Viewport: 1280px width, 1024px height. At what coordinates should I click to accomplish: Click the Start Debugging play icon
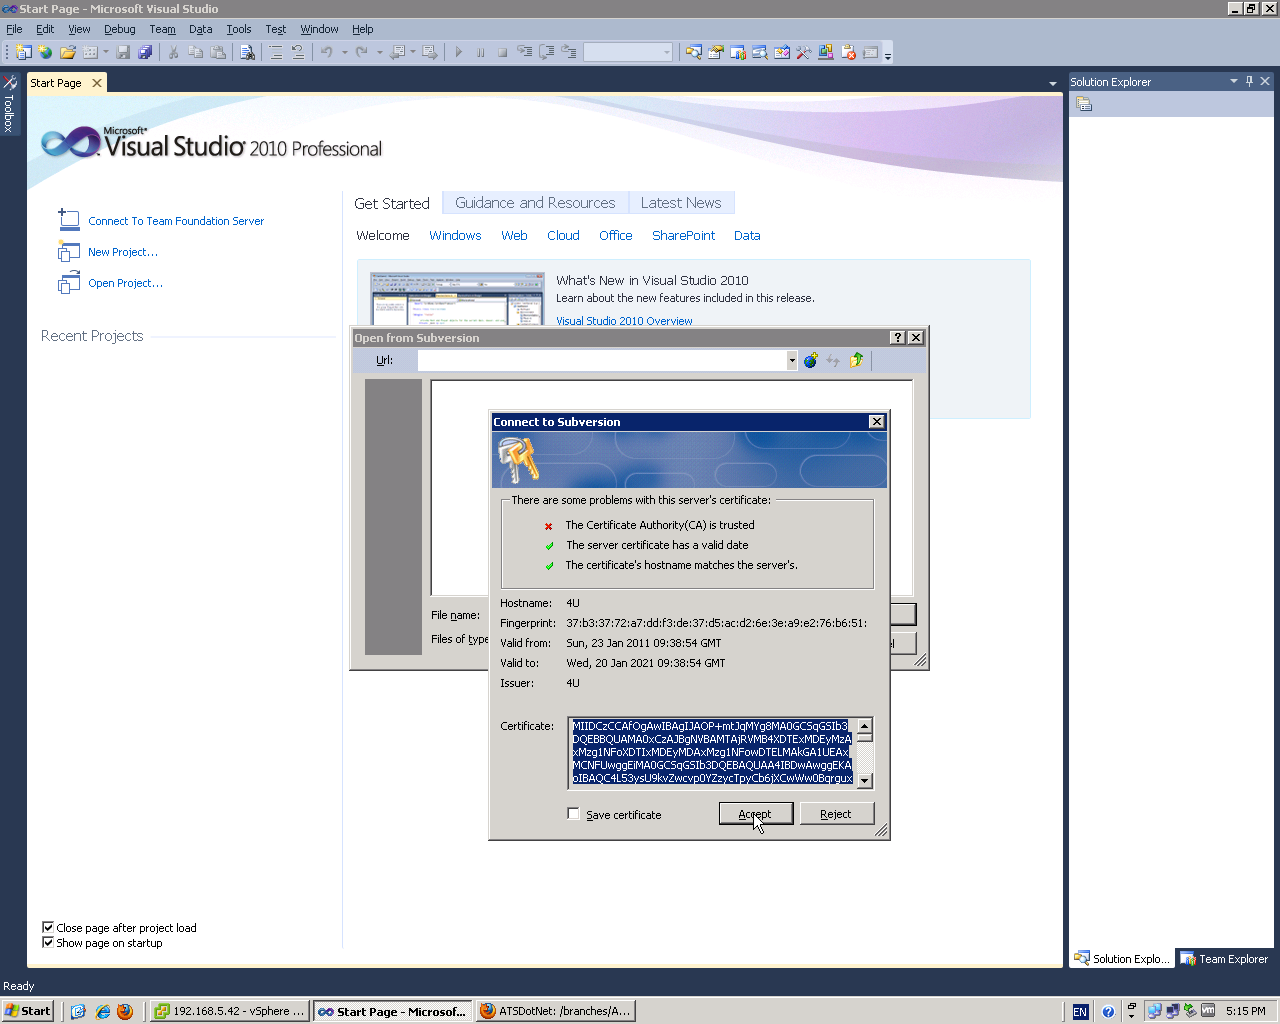(x=459, y=52)
